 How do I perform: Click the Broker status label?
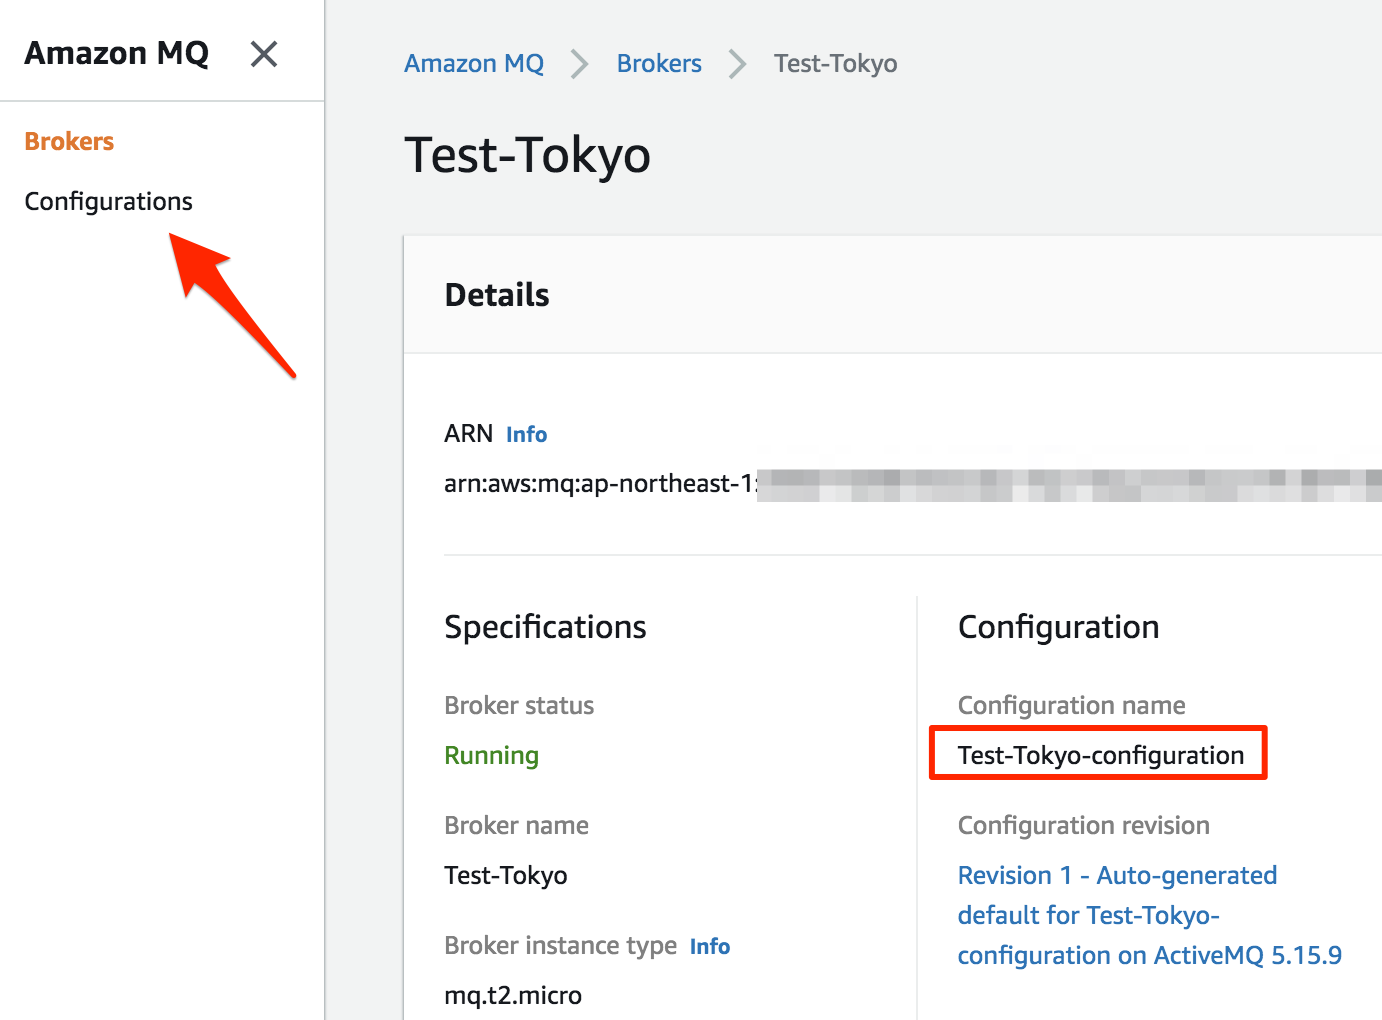519,705
